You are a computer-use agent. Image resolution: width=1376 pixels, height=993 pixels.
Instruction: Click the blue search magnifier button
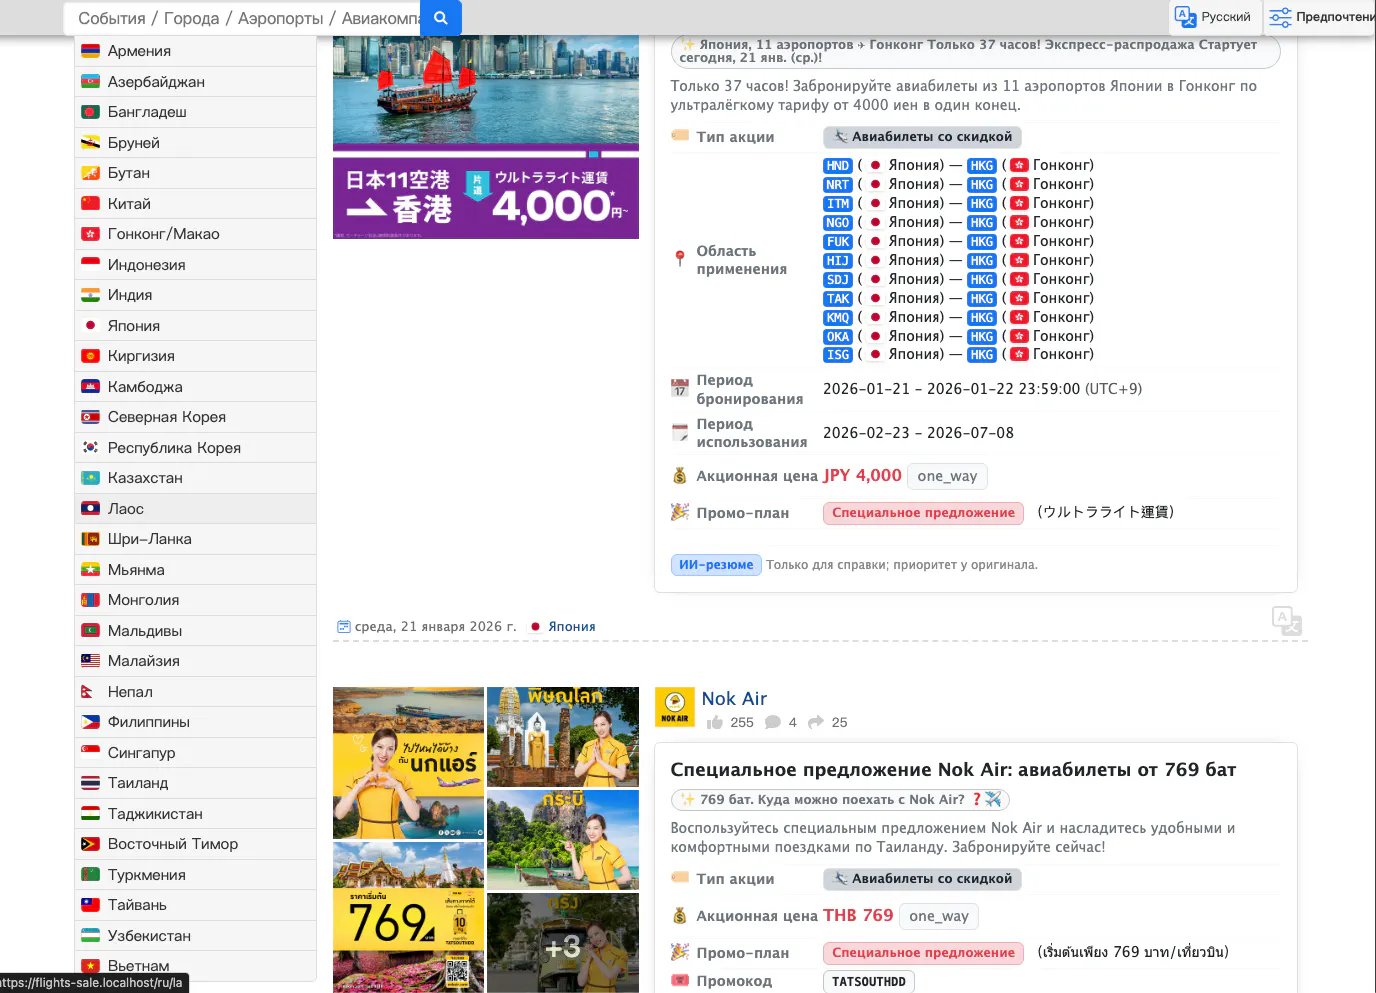[440, 17]
